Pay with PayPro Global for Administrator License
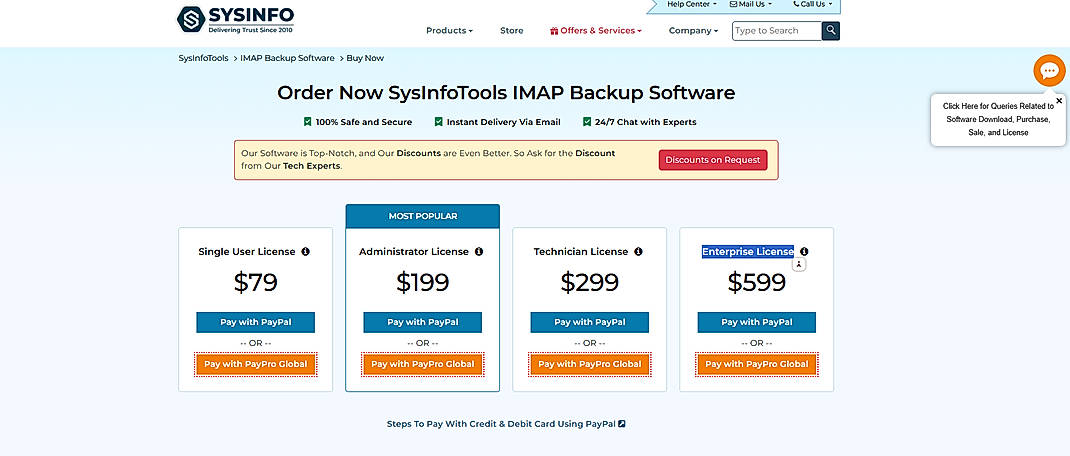Screen dimensions: 1070x456 click(422, 364)
